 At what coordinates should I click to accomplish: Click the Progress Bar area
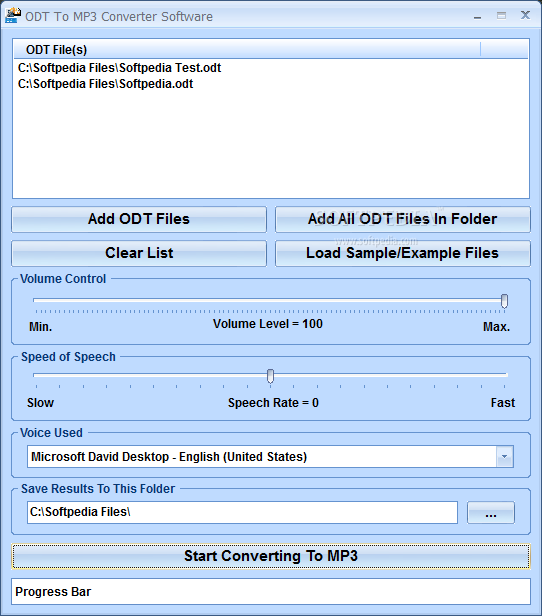(271, 591)
